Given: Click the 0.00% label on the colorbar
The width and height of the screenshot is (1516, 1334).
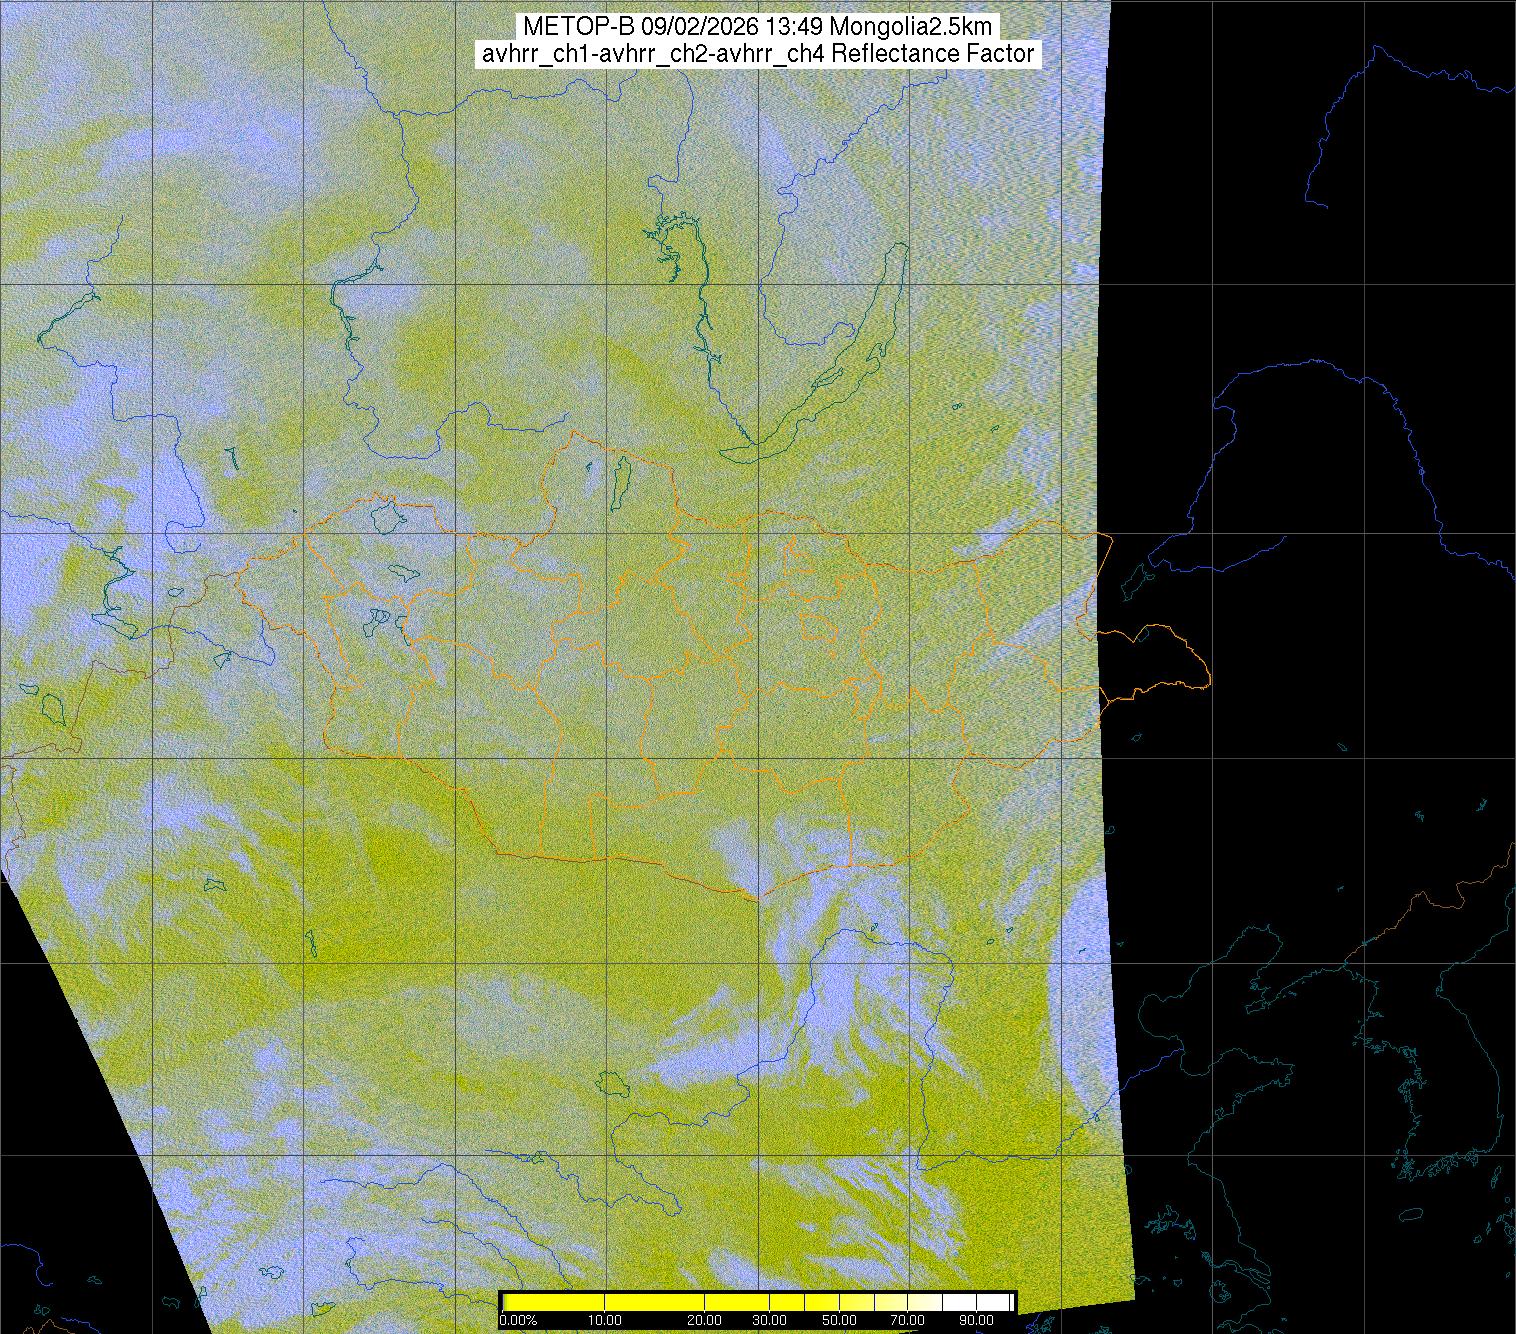Looking at the screenshot, I should 517,1321.
